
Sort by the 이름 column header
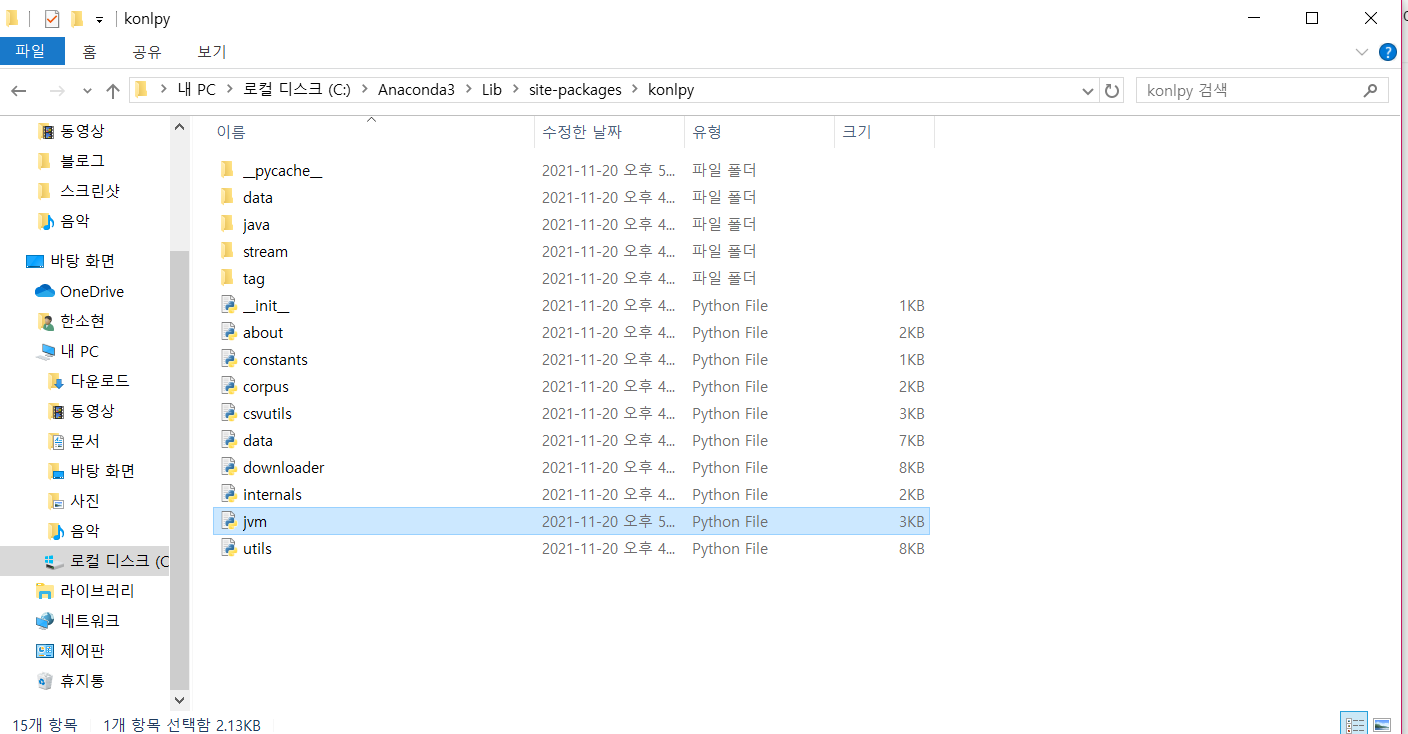pyautogui.click(x=372, y=132)
